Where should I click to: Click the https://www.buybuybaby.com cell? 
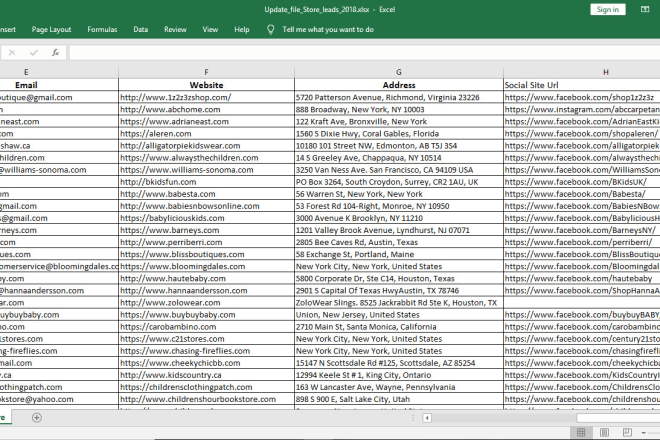point(206,315)
